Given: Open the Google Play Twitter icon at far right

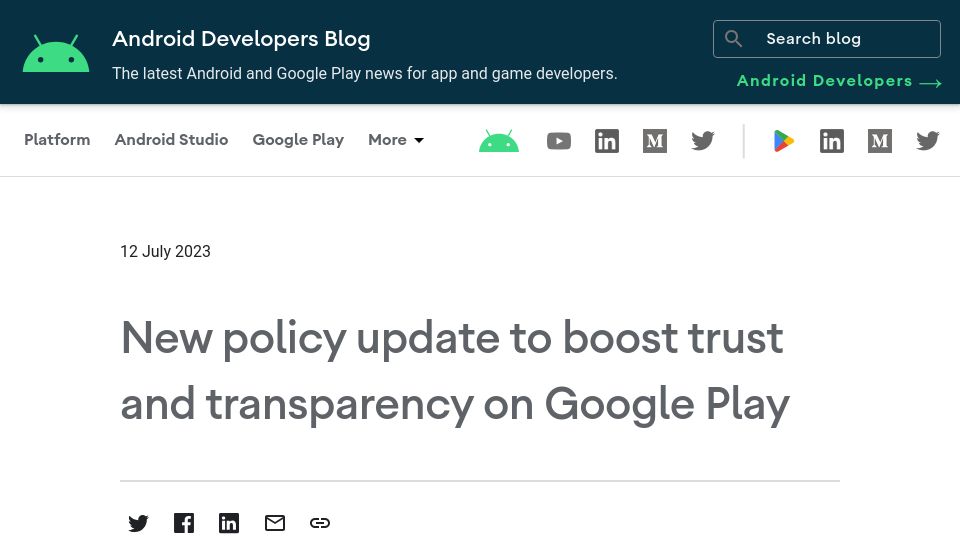Looking at the screenshot, I should point(928,141).
